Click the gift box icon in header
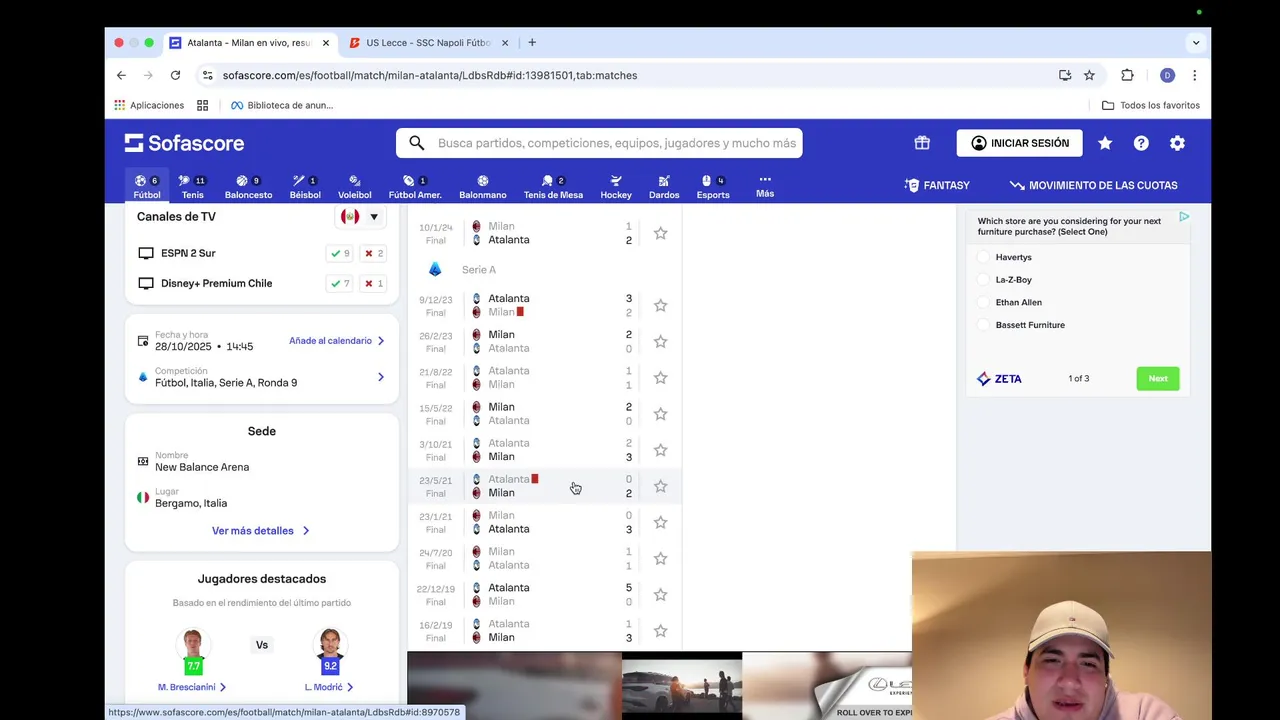 point(922,143)
